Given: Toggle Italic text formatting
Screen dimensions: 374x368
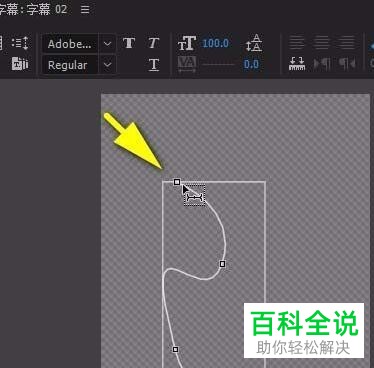Looking at the screenshot, I should [153, 43].
